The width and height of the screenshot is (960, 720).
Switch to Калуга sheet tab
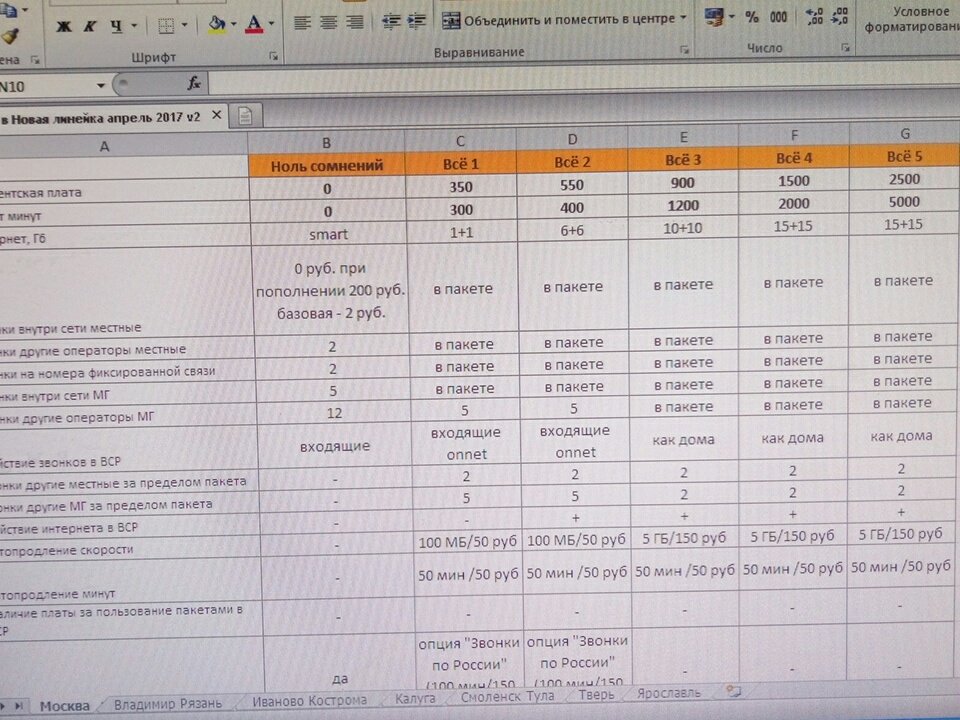pyautogui.click(x=415, y=698)
